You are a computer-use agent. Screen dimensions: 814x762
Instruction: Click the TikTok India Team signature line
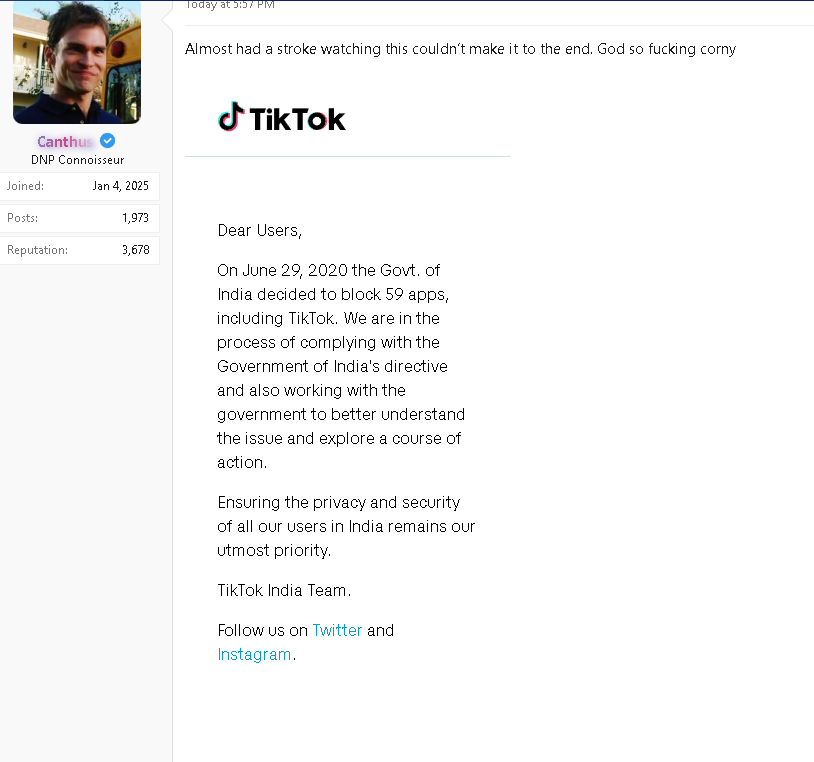tap(284, 590)
